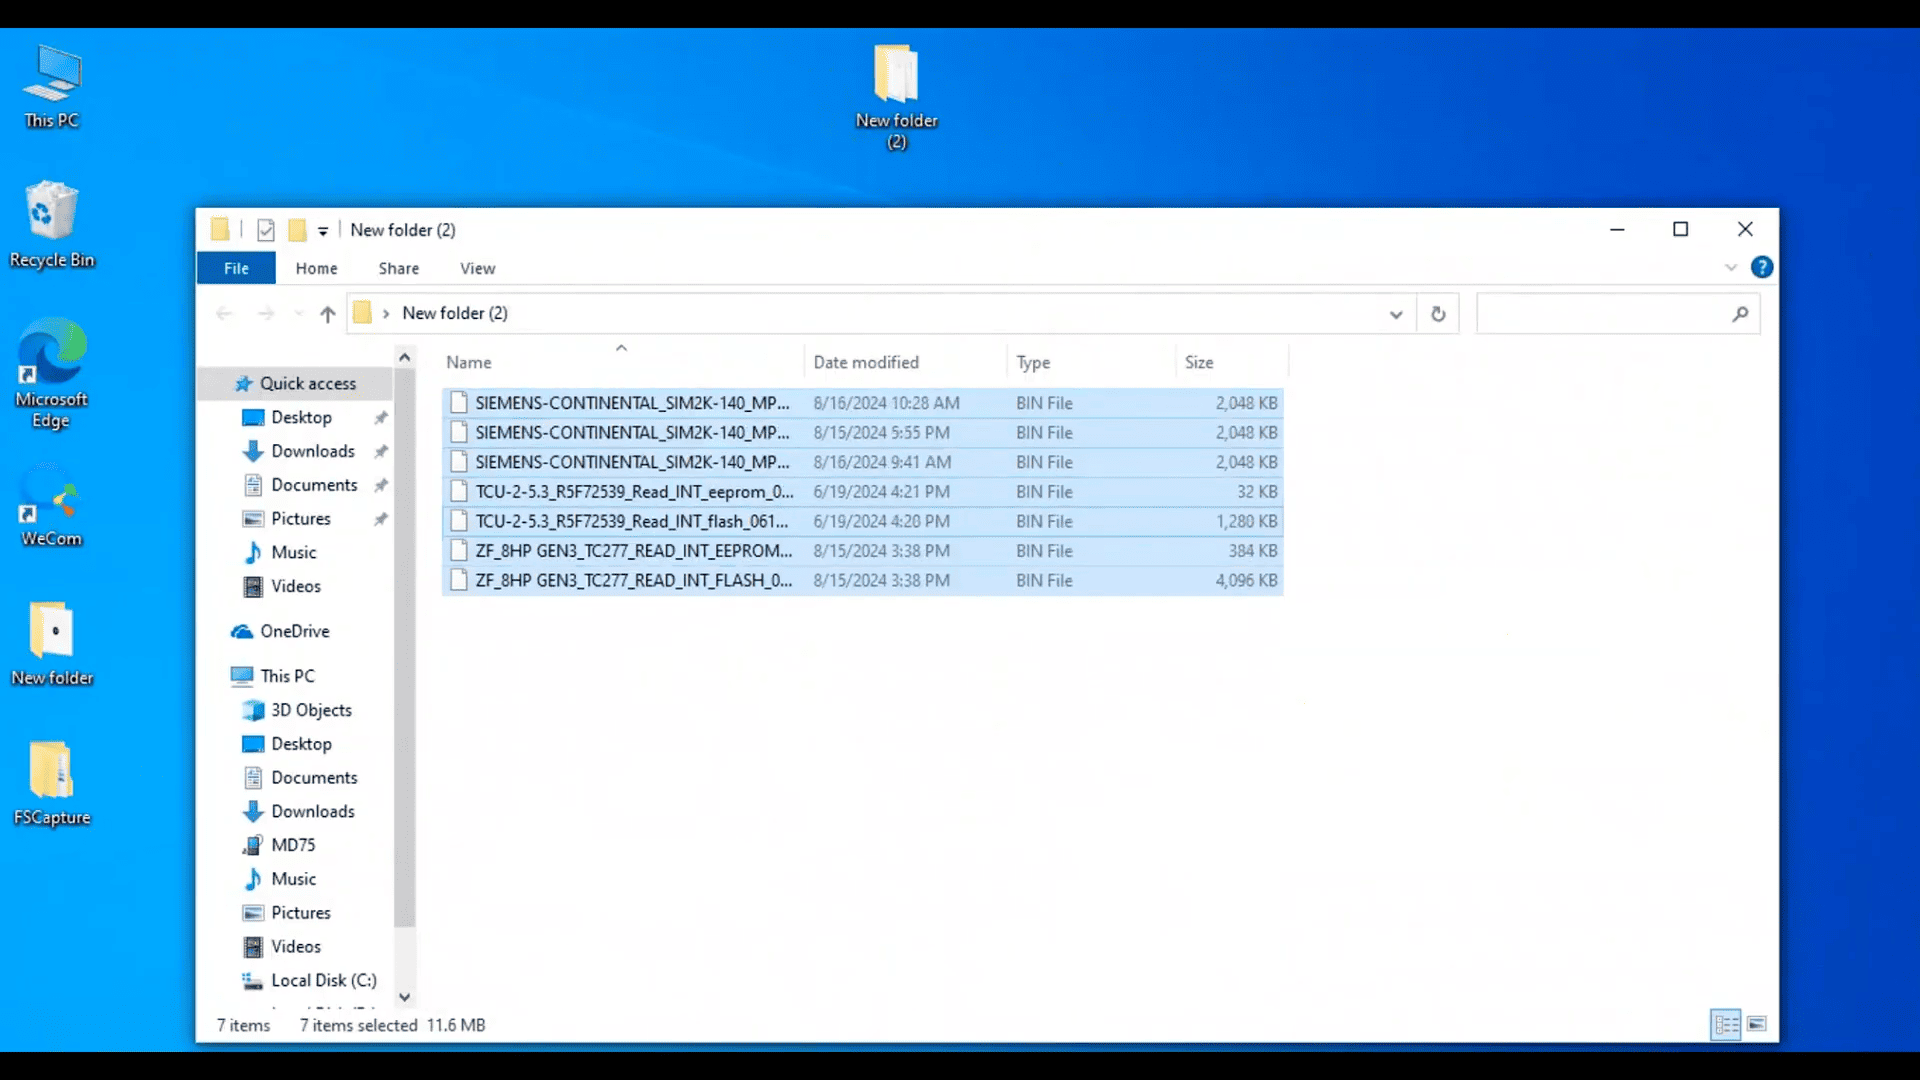Refresh the New folder (2) view

1438,314
